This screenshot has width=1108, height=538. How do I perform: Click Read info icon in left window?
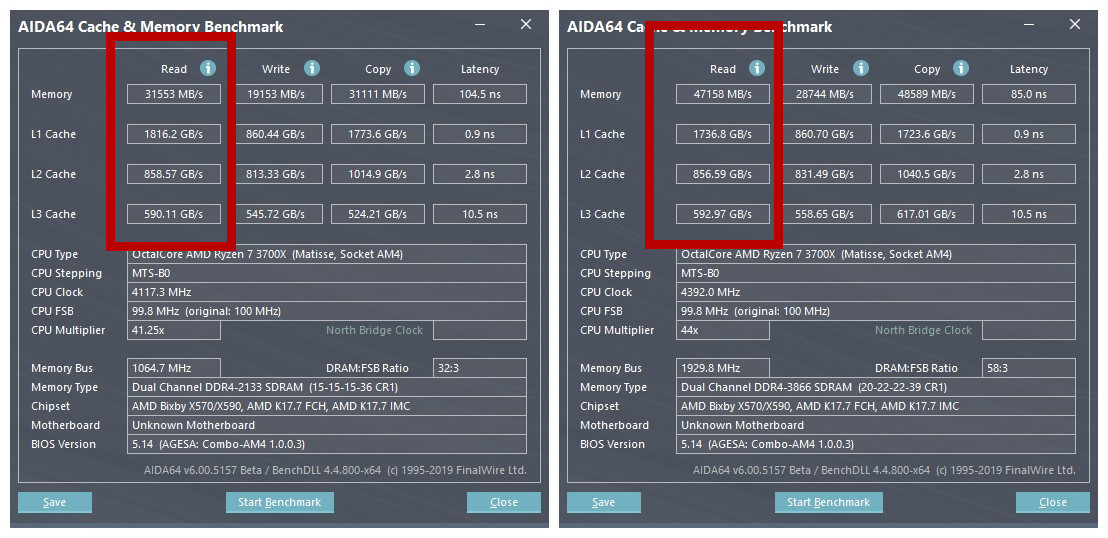click(208, 68)
